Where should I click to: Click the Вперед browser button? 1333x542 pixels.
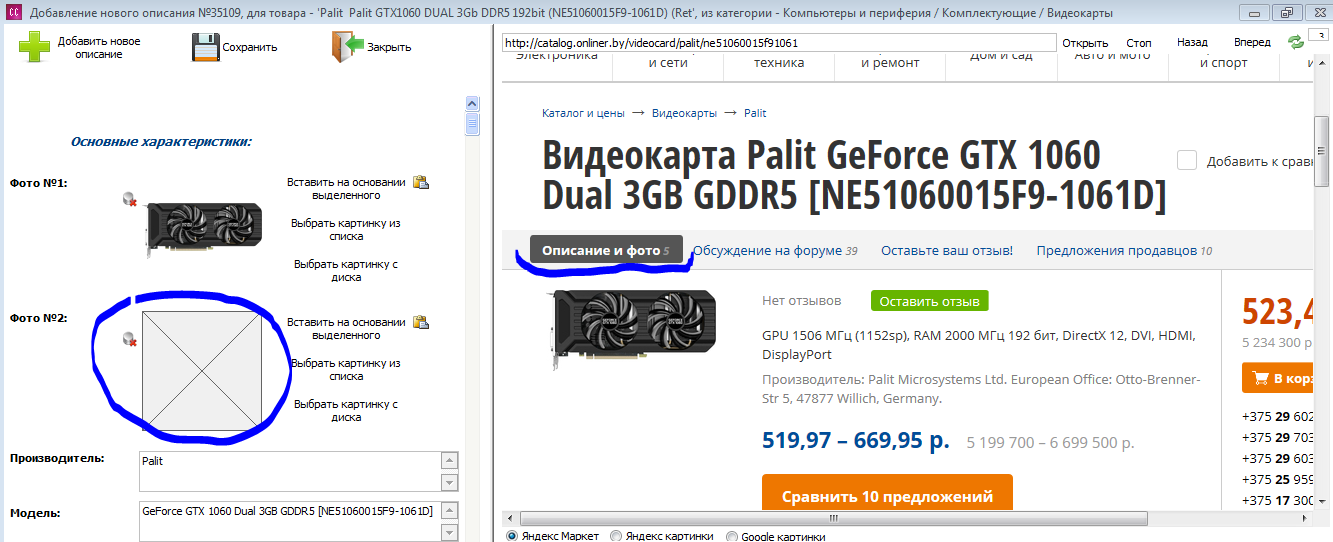[1252, 43]
